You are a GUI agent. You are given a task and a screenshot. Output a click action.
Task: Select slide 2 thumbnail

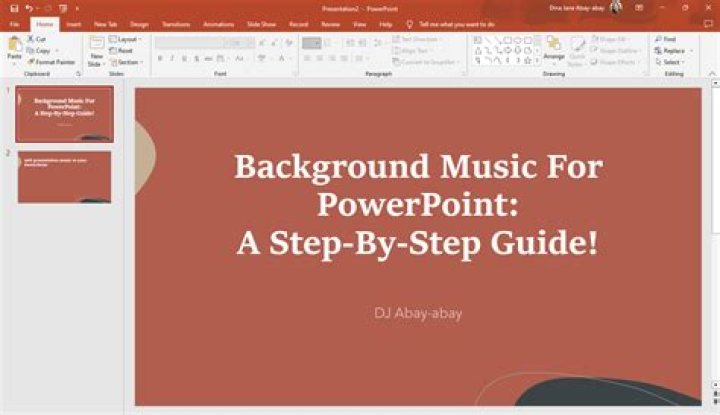[x=64, y=177]
